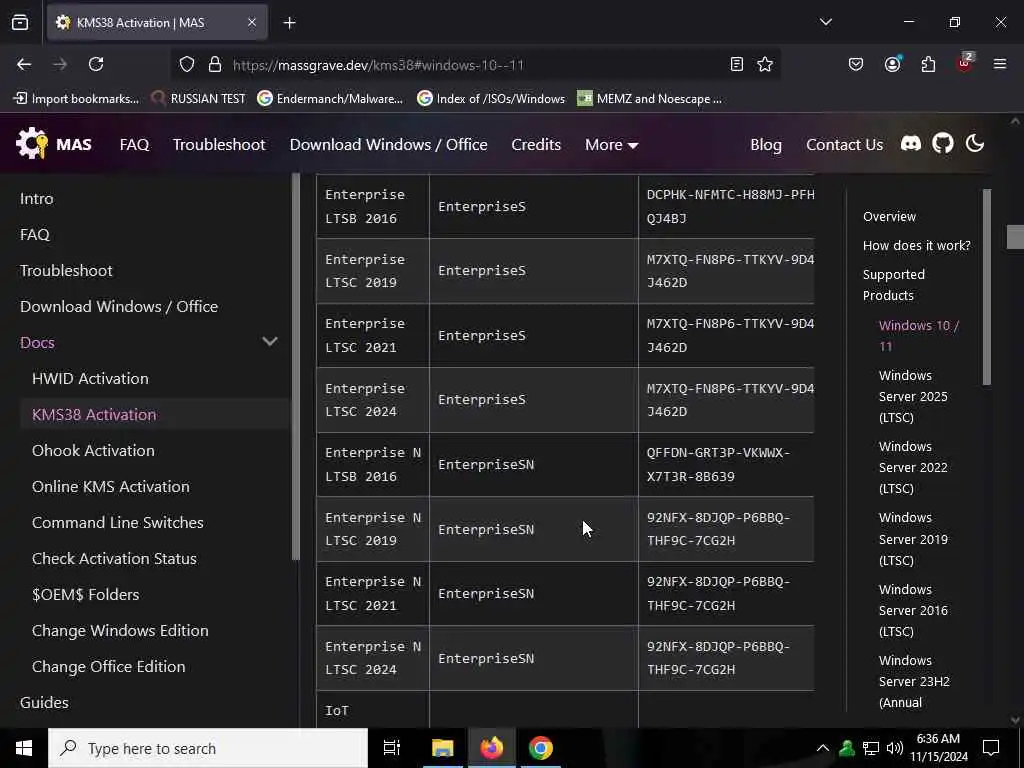Open $OEM$ Folders doc
Viewport: 1024px width, 768px height.
tap(86, 594)
